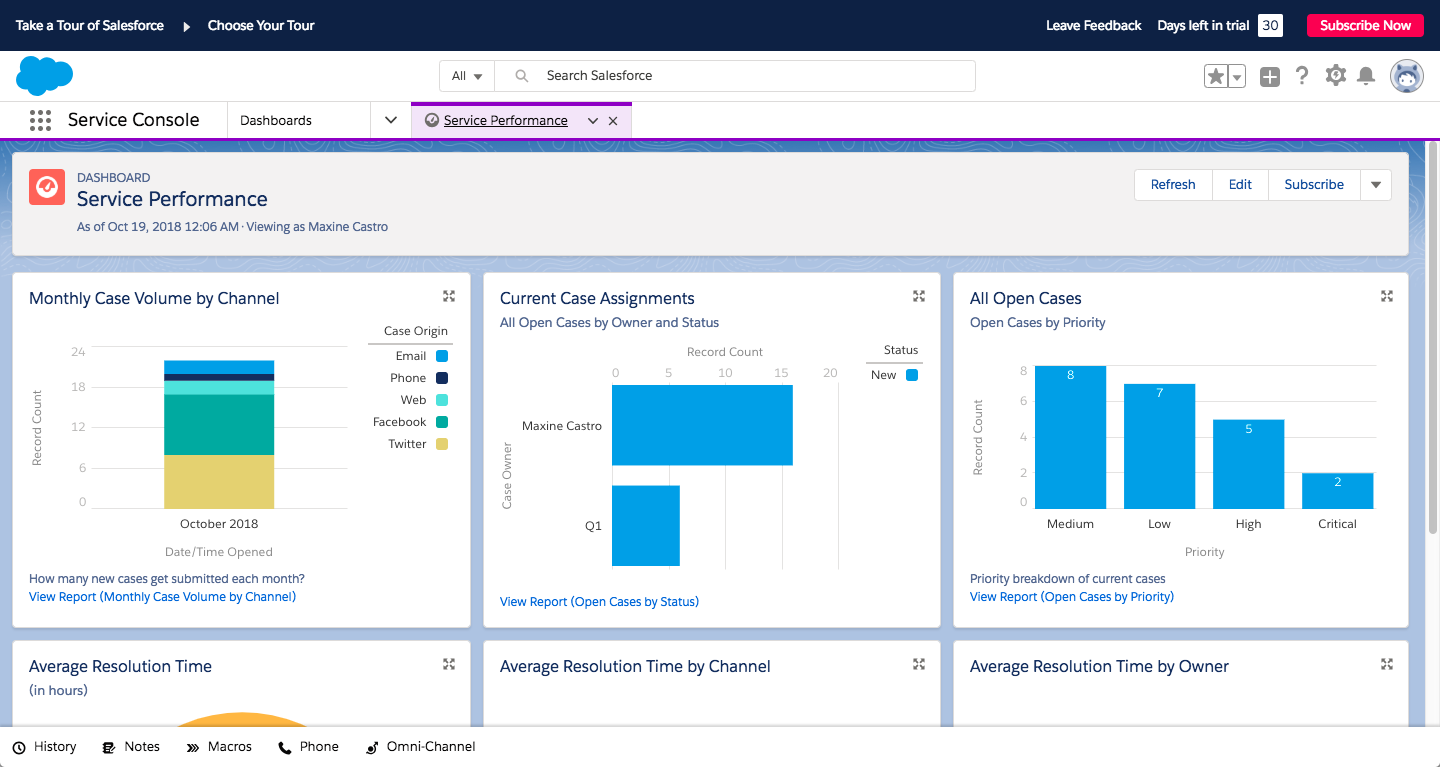Open the Phone utility item
Image resolution: width=1440 pixels, height=767 pixels.
[x=308, y=747]
